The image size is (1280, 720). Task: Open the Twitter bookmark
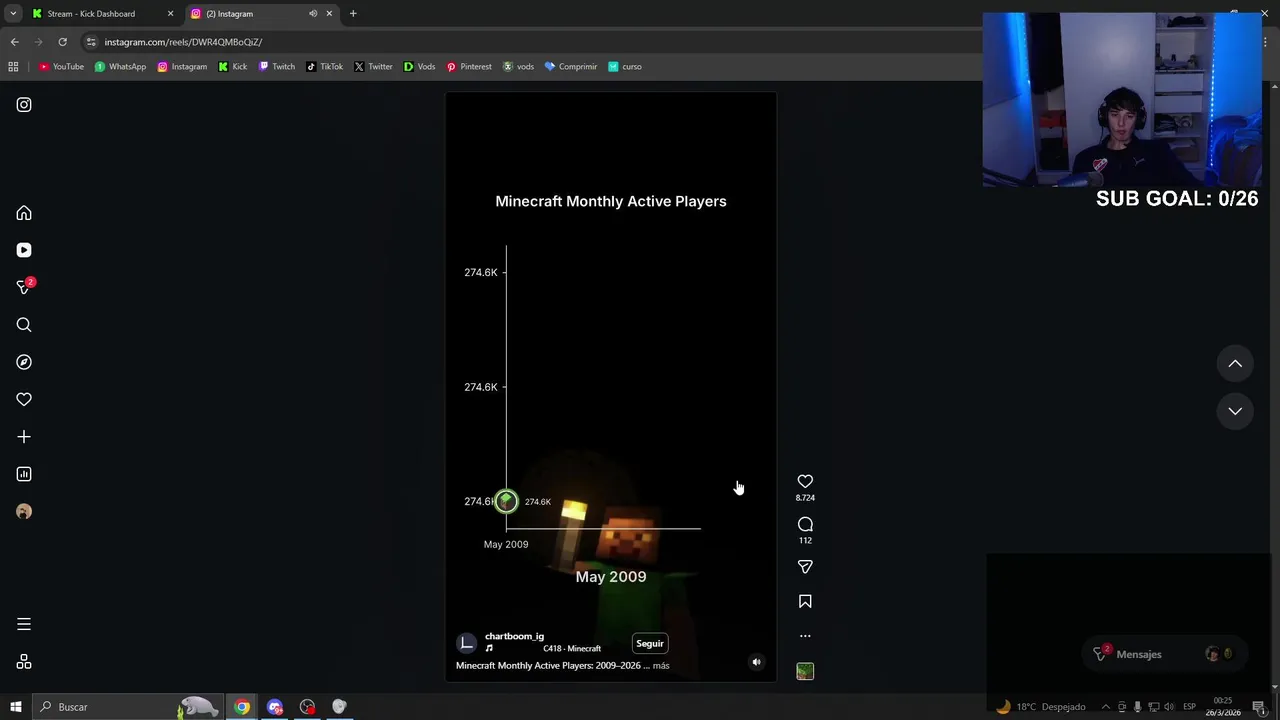373,67
